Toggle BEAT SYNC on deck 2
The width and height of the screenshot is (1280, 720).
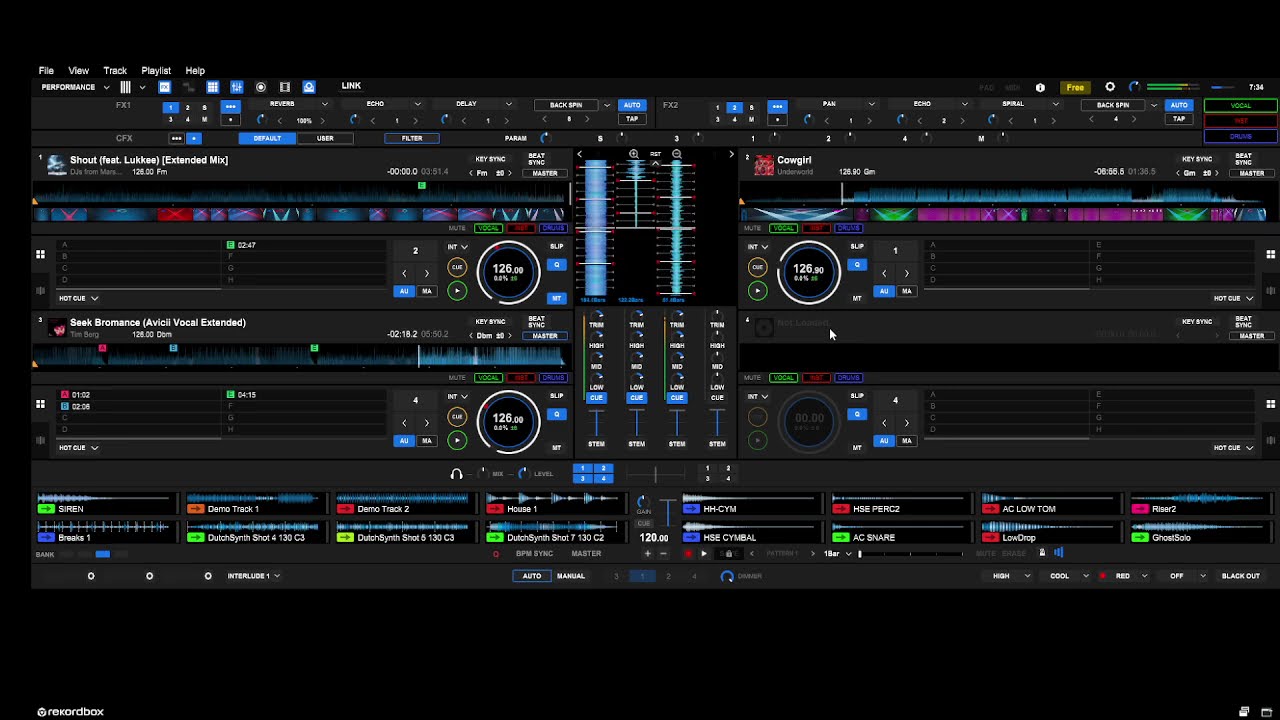[1244, 159]
